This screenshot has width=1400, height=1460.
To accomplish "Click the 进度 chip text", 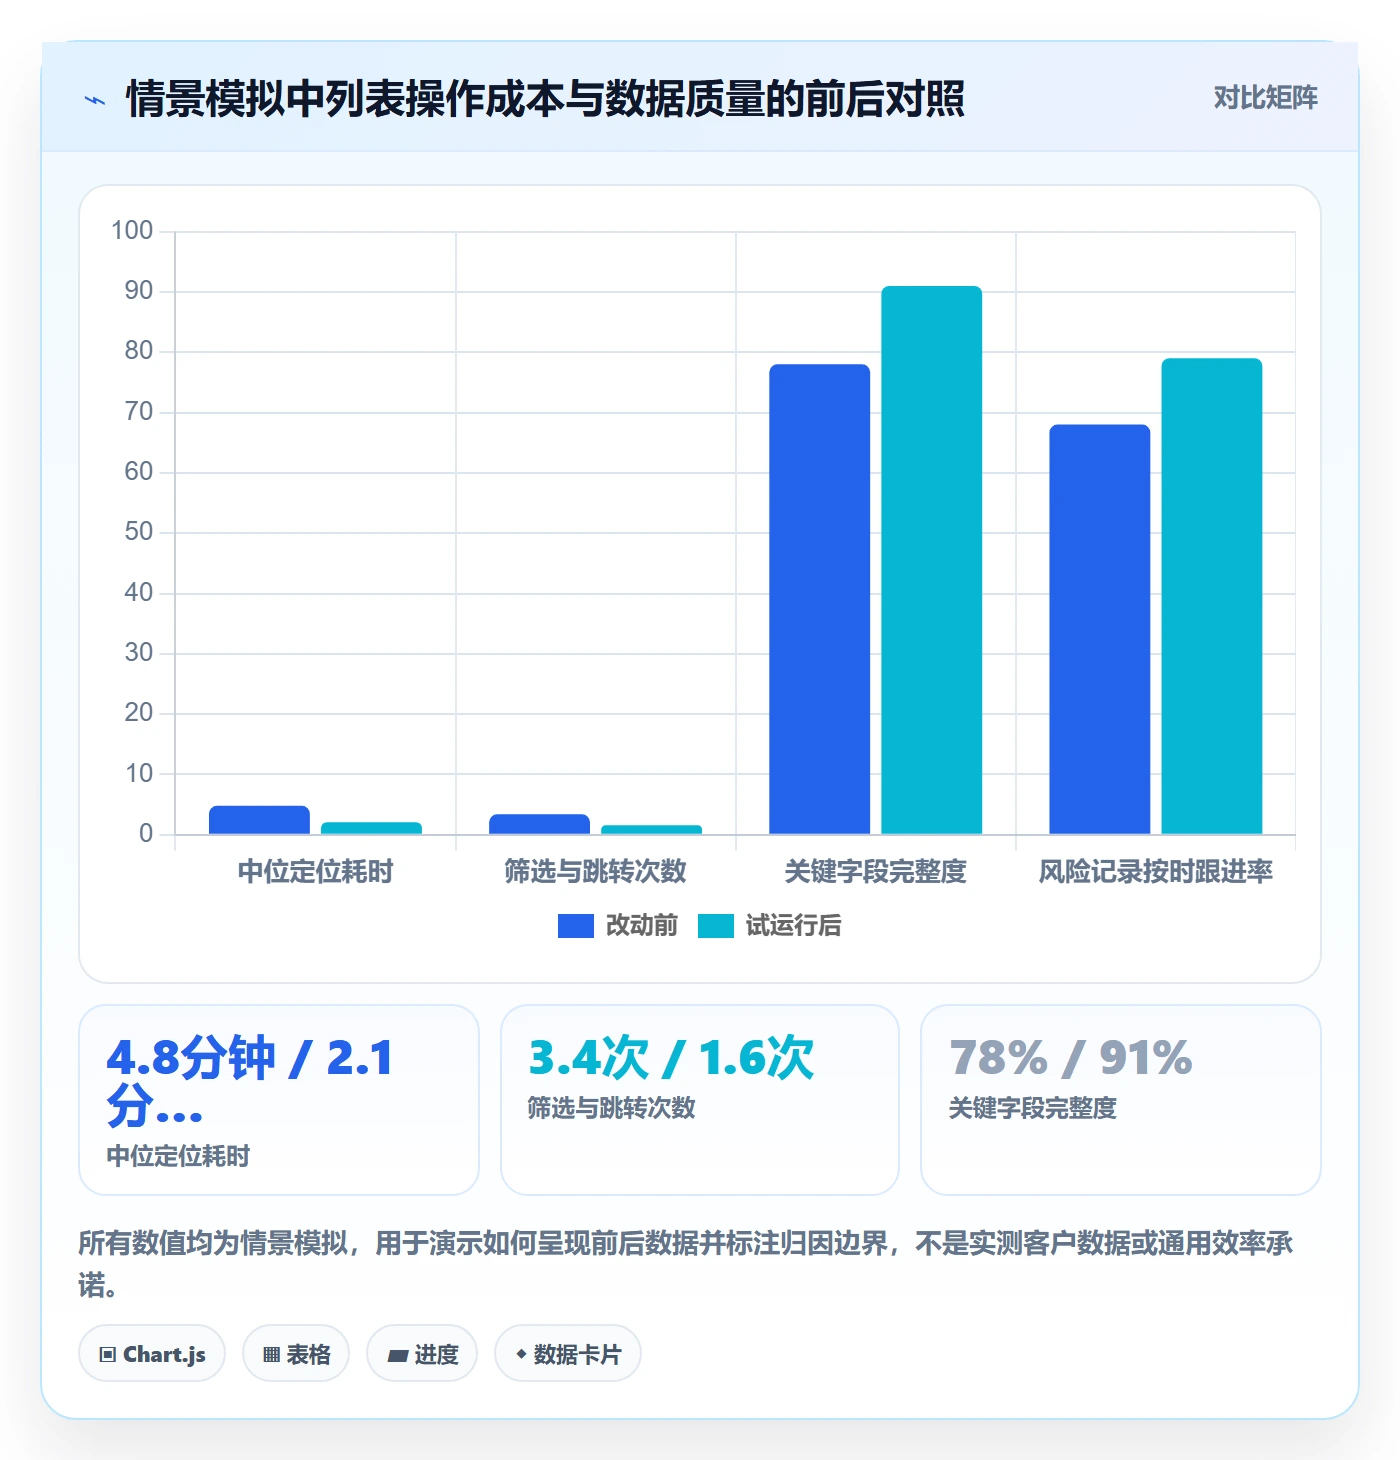I will [x=436, y=1355].
